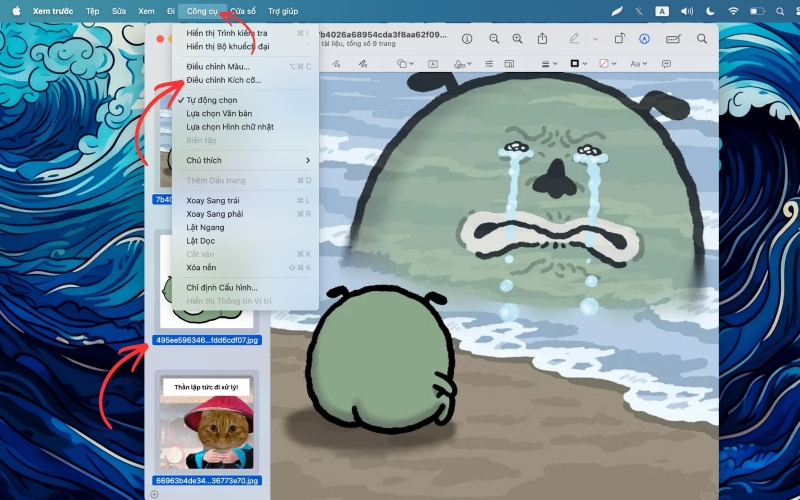Open the Apple menu
The image size is (800, 500).
(x=16, y=11)
